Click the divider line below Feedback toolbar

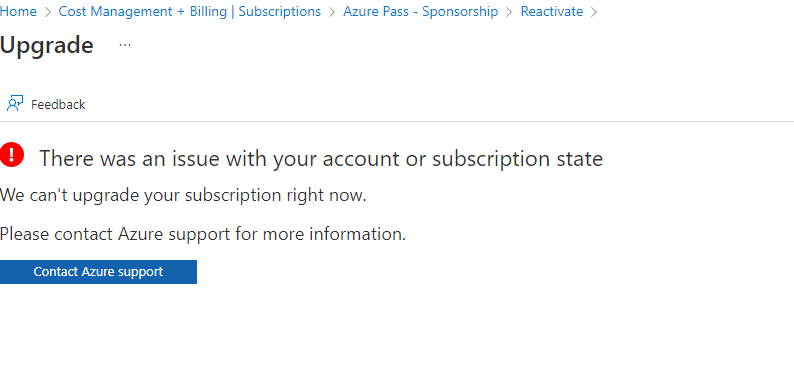[x=397, y=122]
